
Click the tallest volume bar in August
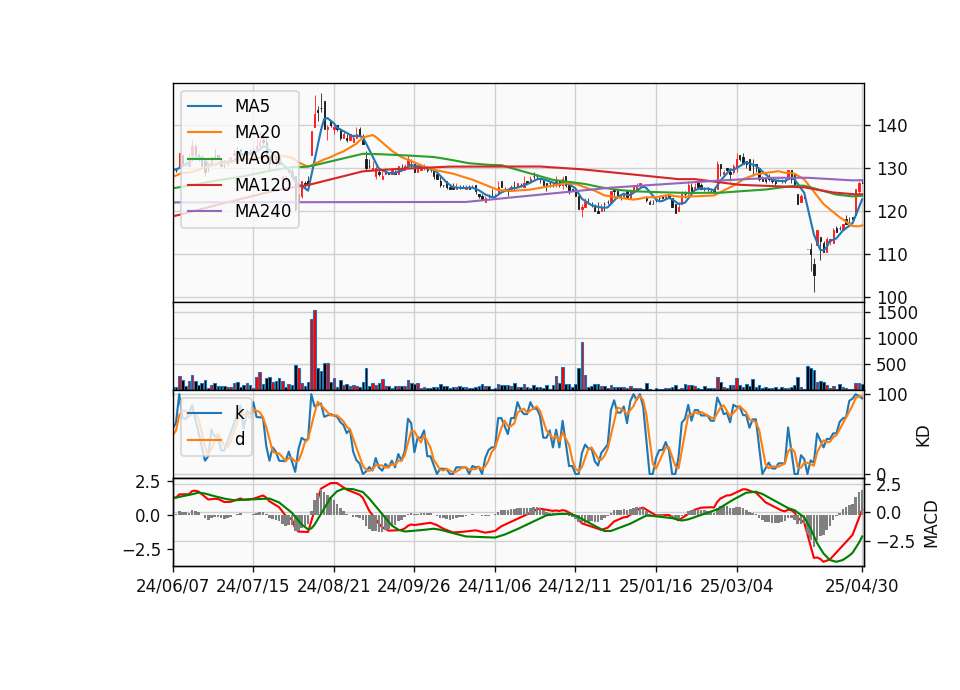pos(315,350)
